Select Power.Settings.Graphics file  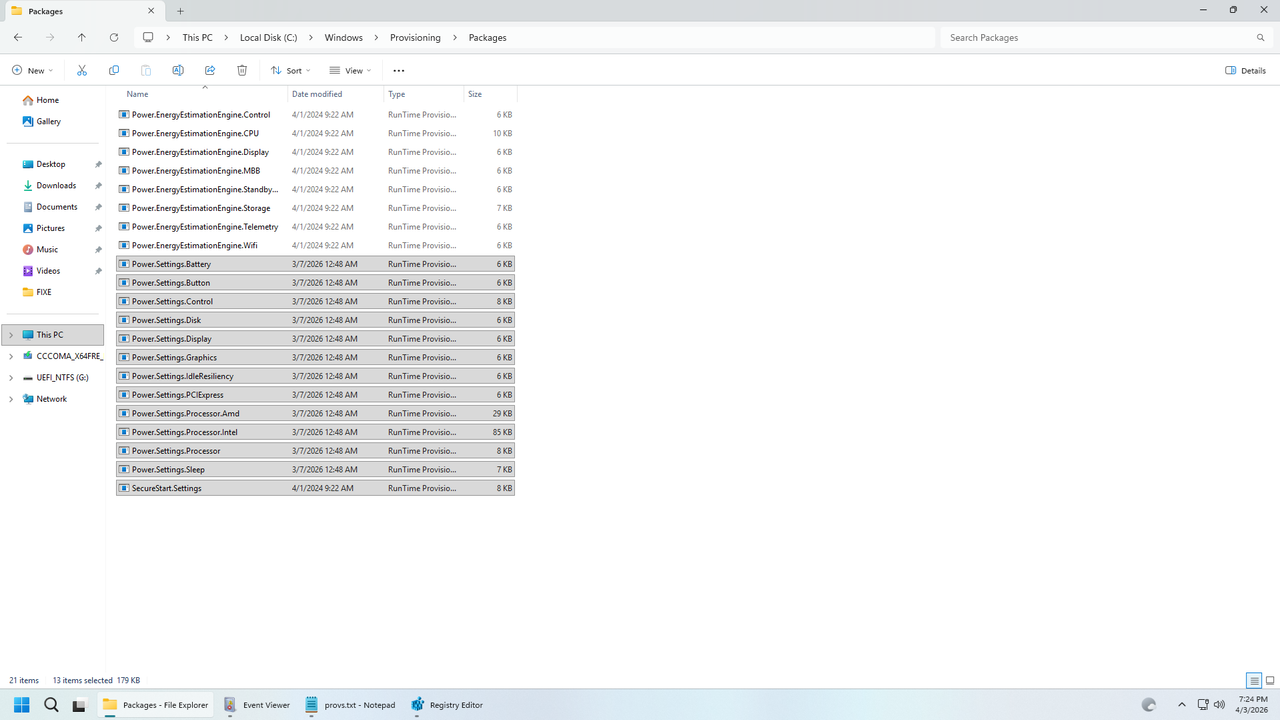tap(315, 357)
